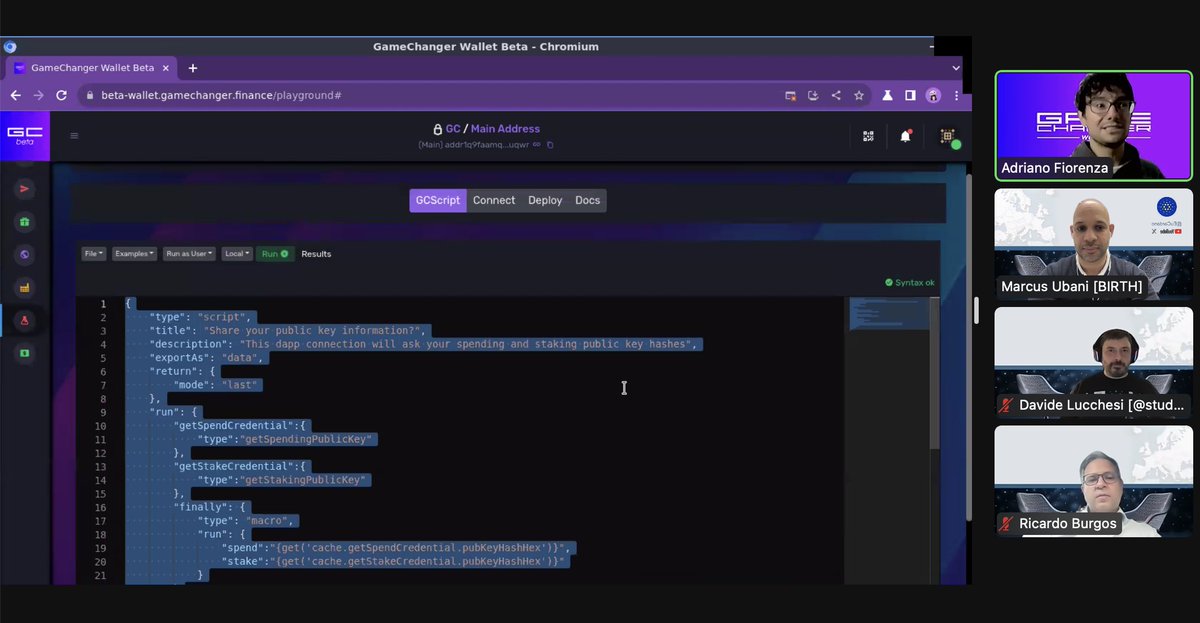
Task: Copy the main address using the copy icon
Action: (550, 145)
